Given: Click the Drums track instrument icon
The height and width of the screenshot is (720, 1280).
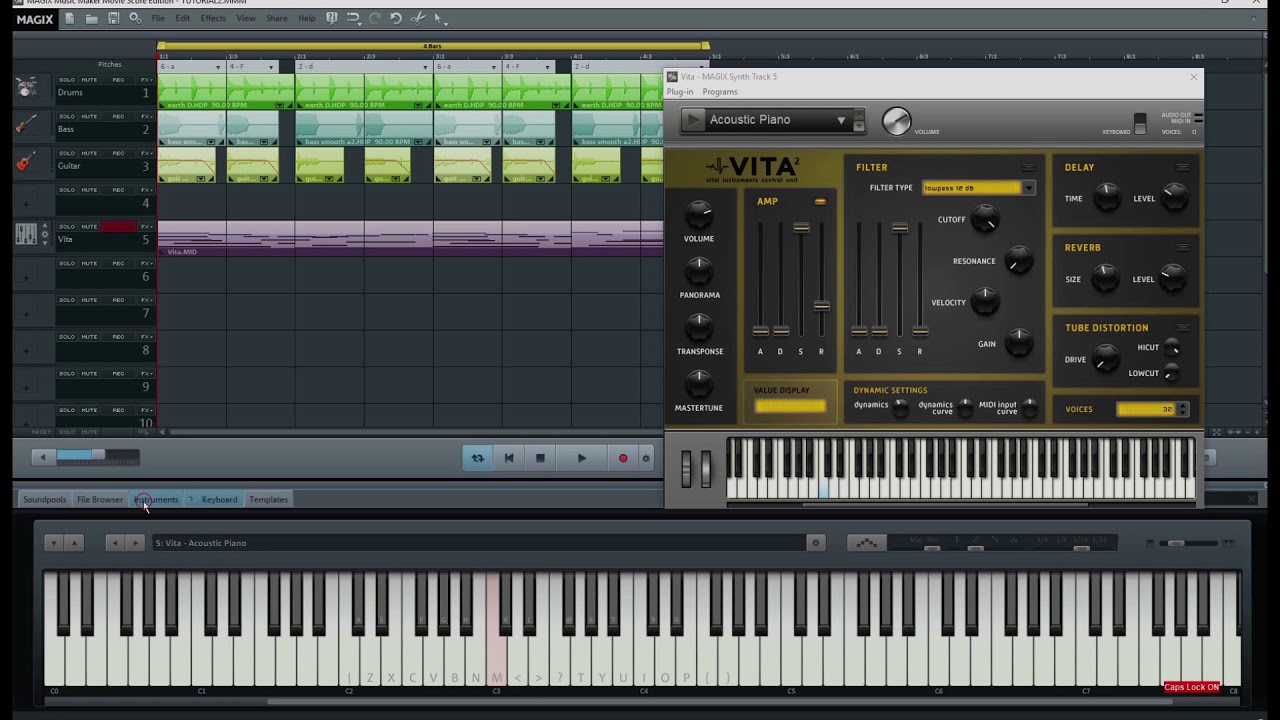Looking at the screenshot, I should pyautogui.click(x=27, y=88).
